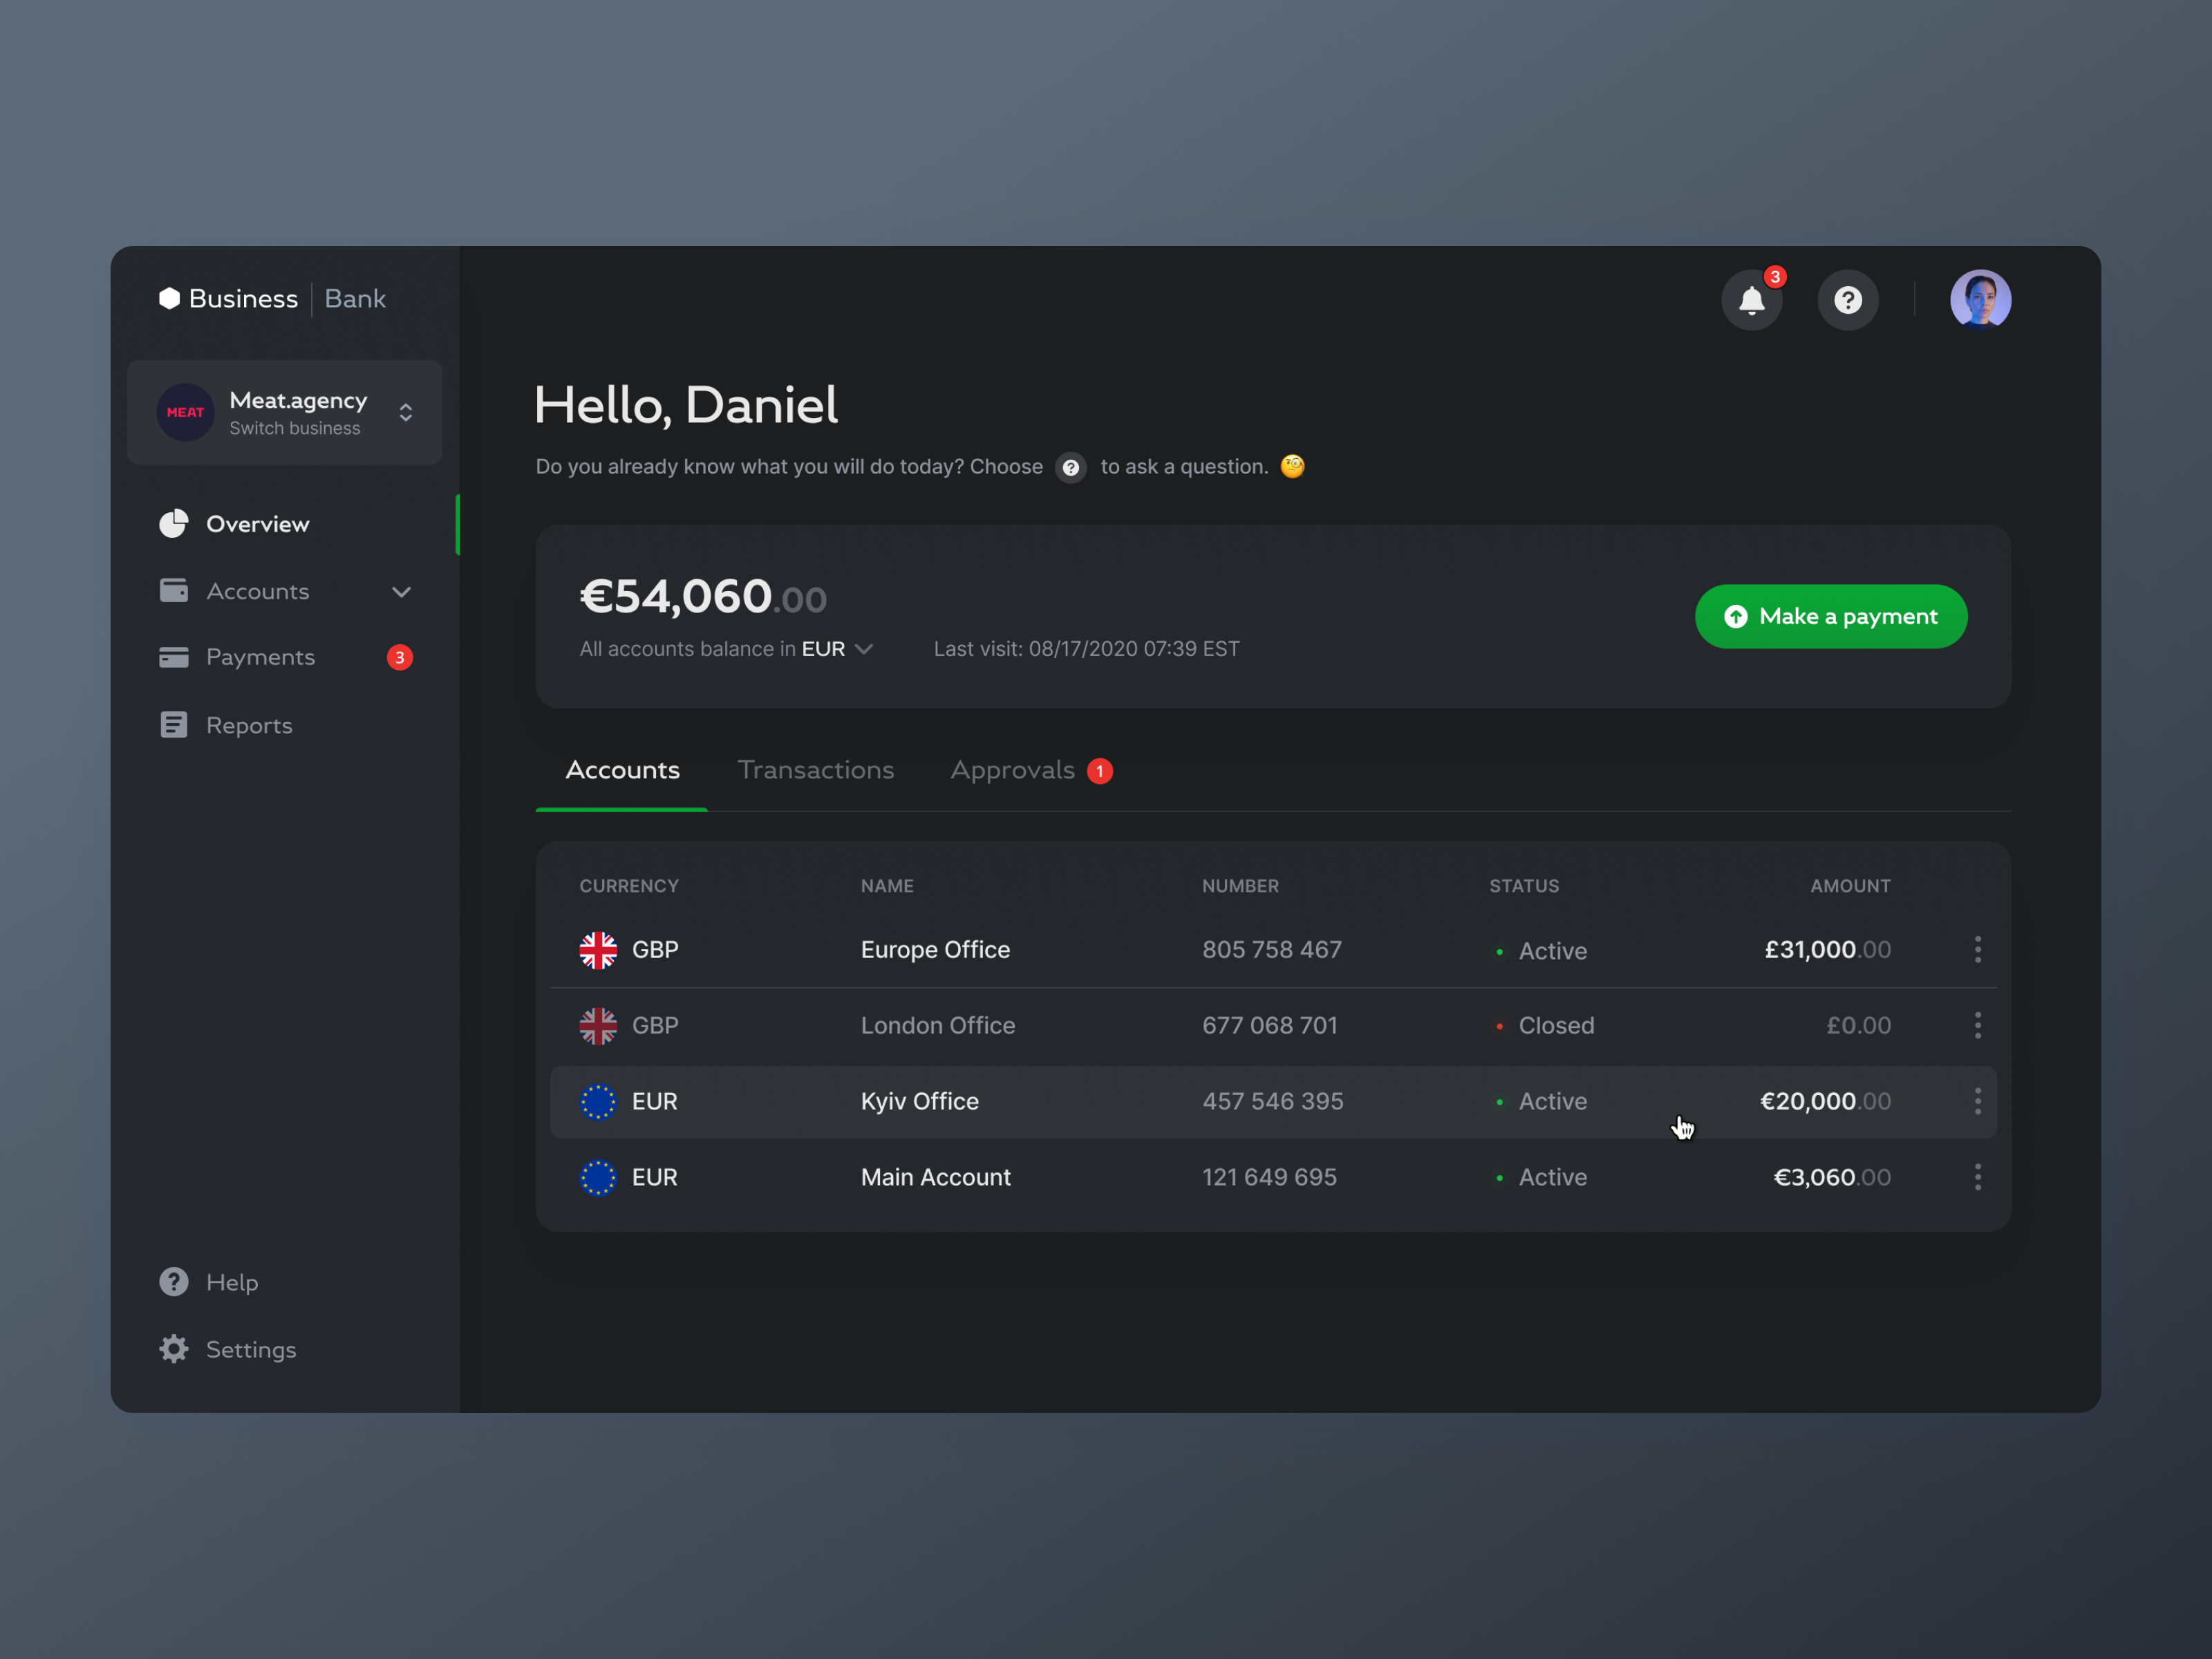Viewport: 2212px width, 1659px height.
Task: Click the Overview pie chart icon
Action: (174, 524)
